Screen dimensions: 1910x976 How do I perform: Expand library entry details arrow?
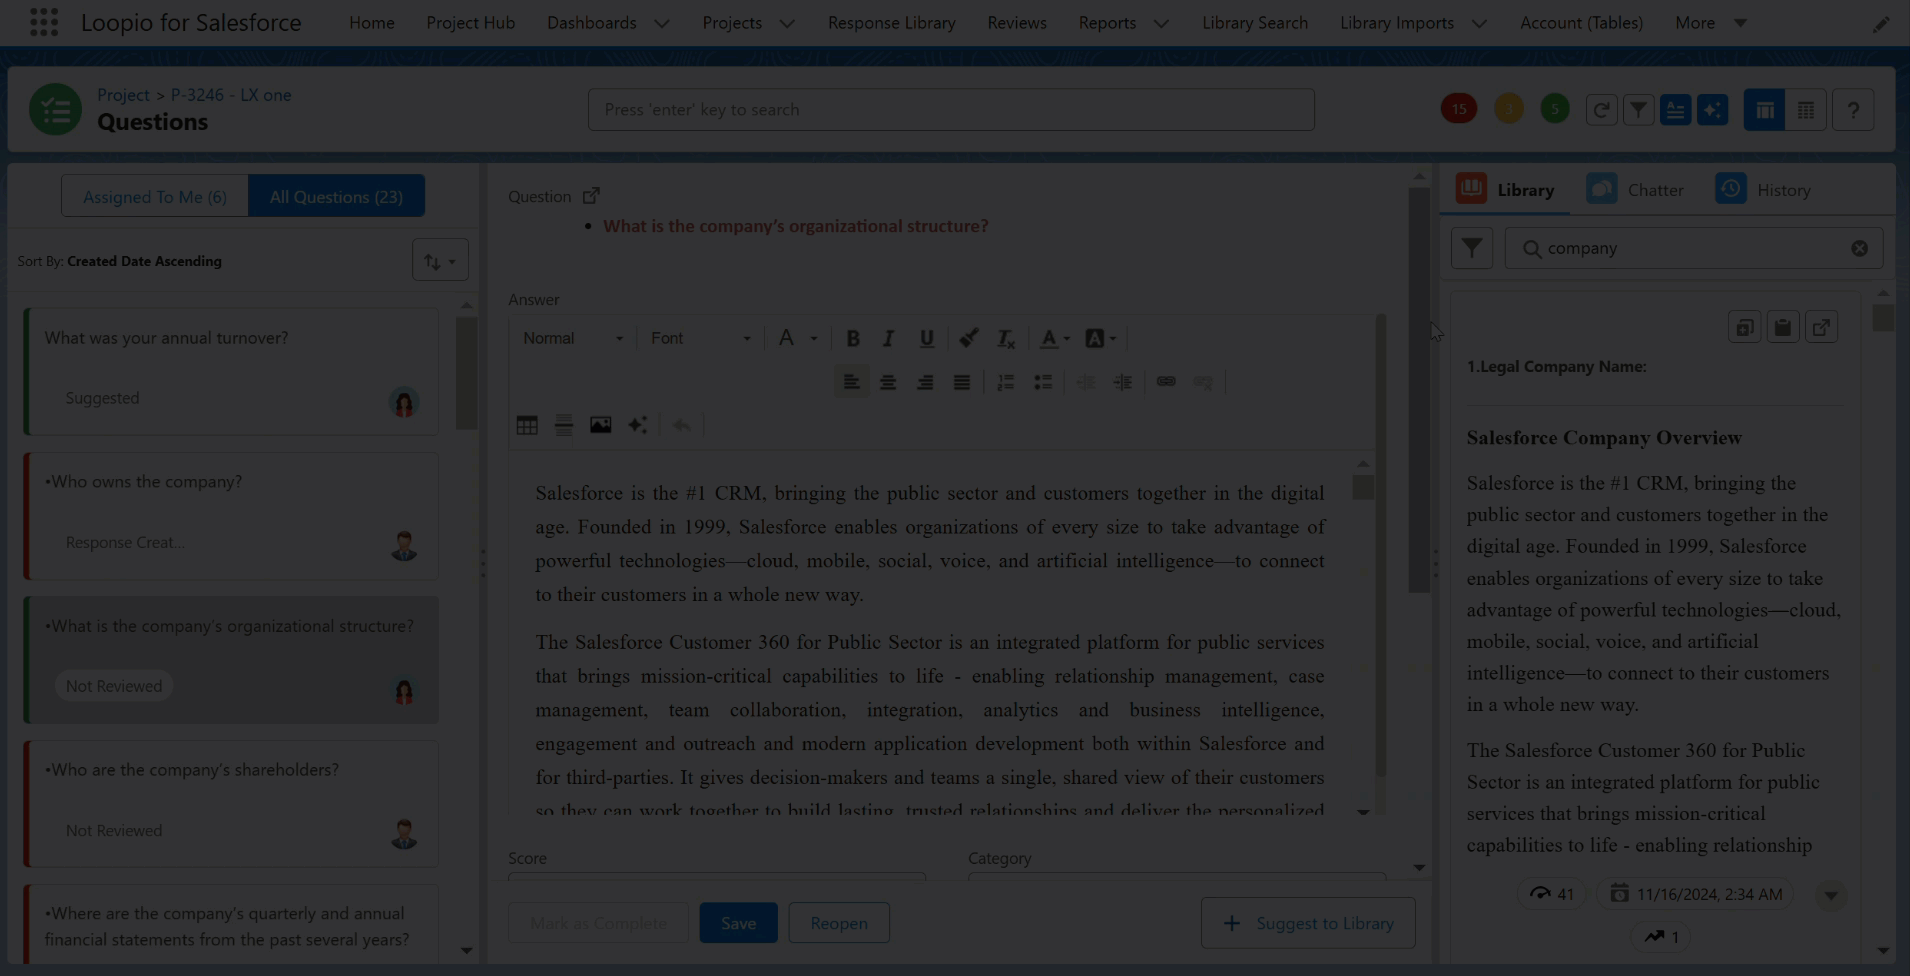point(1831,895)
